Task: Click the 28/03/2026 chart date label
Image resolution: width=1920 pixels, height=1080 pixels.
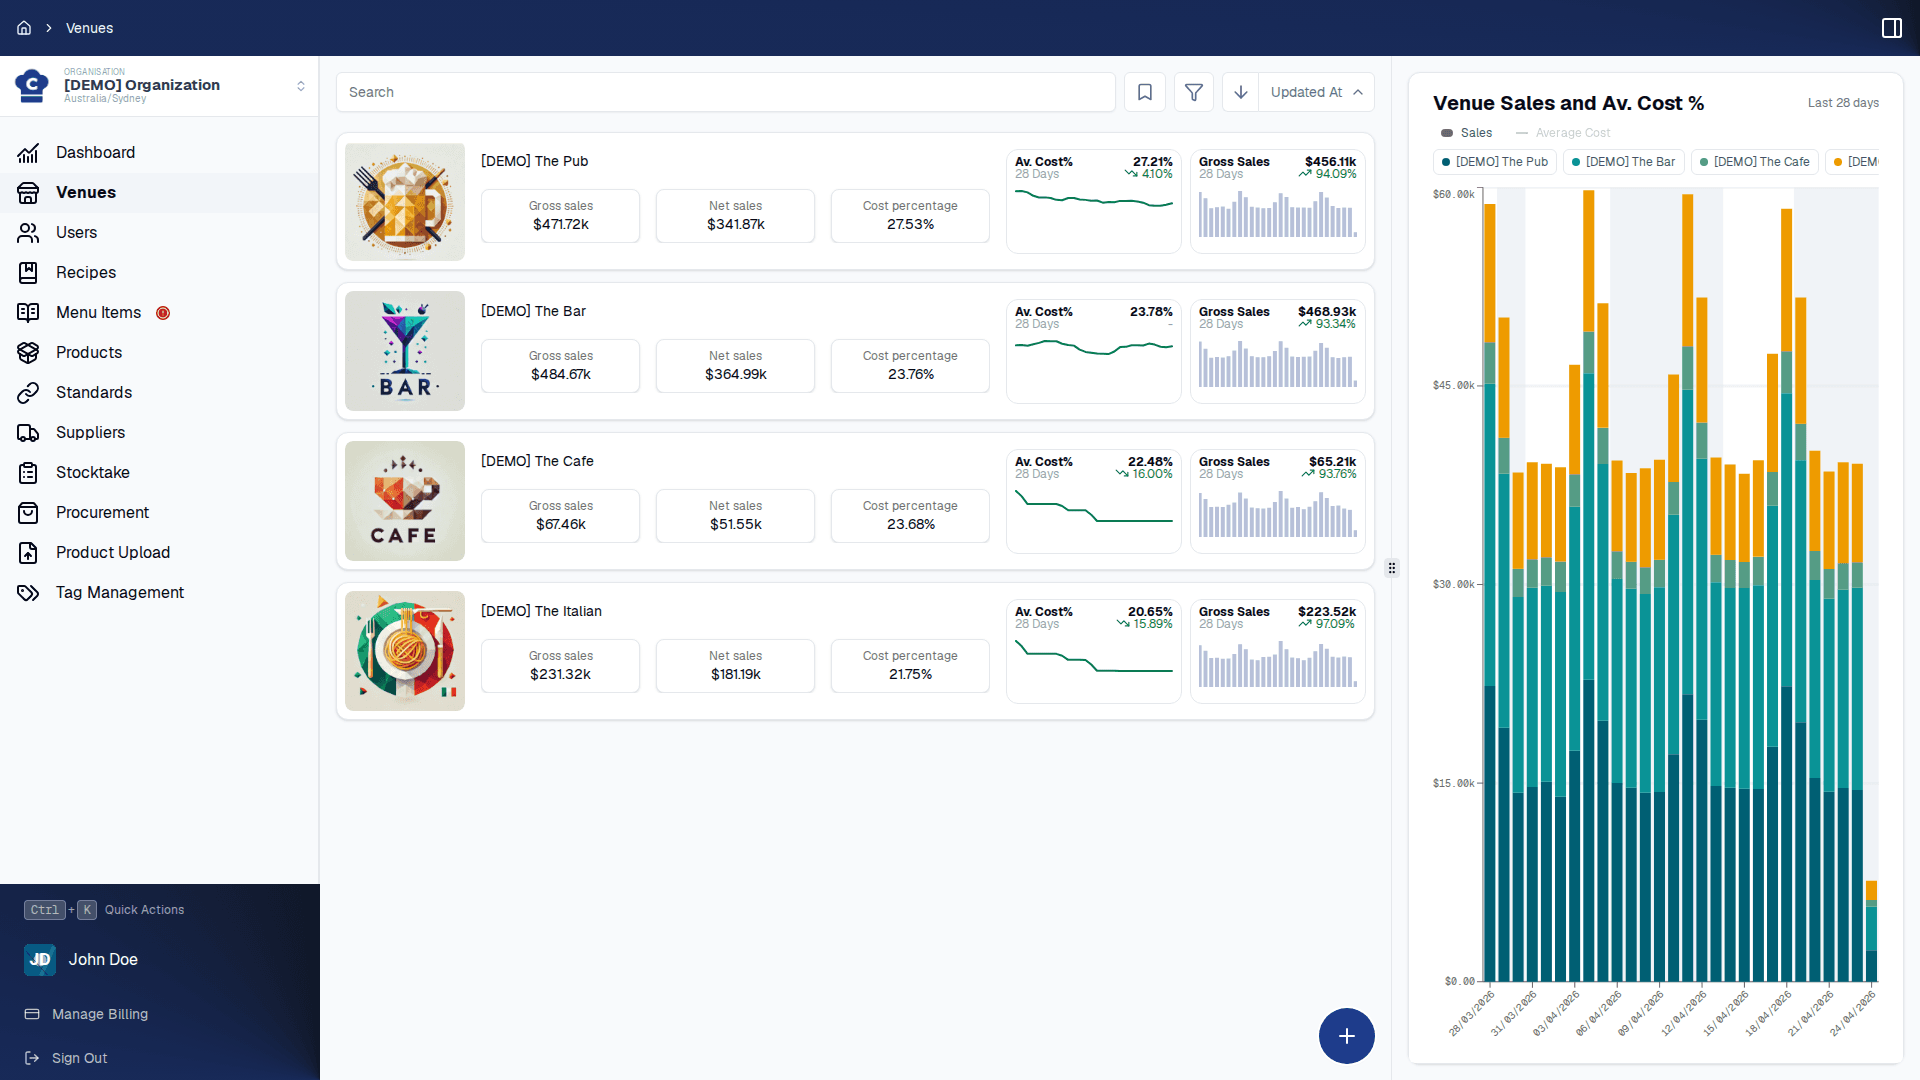Action: pos(1472,1013)
